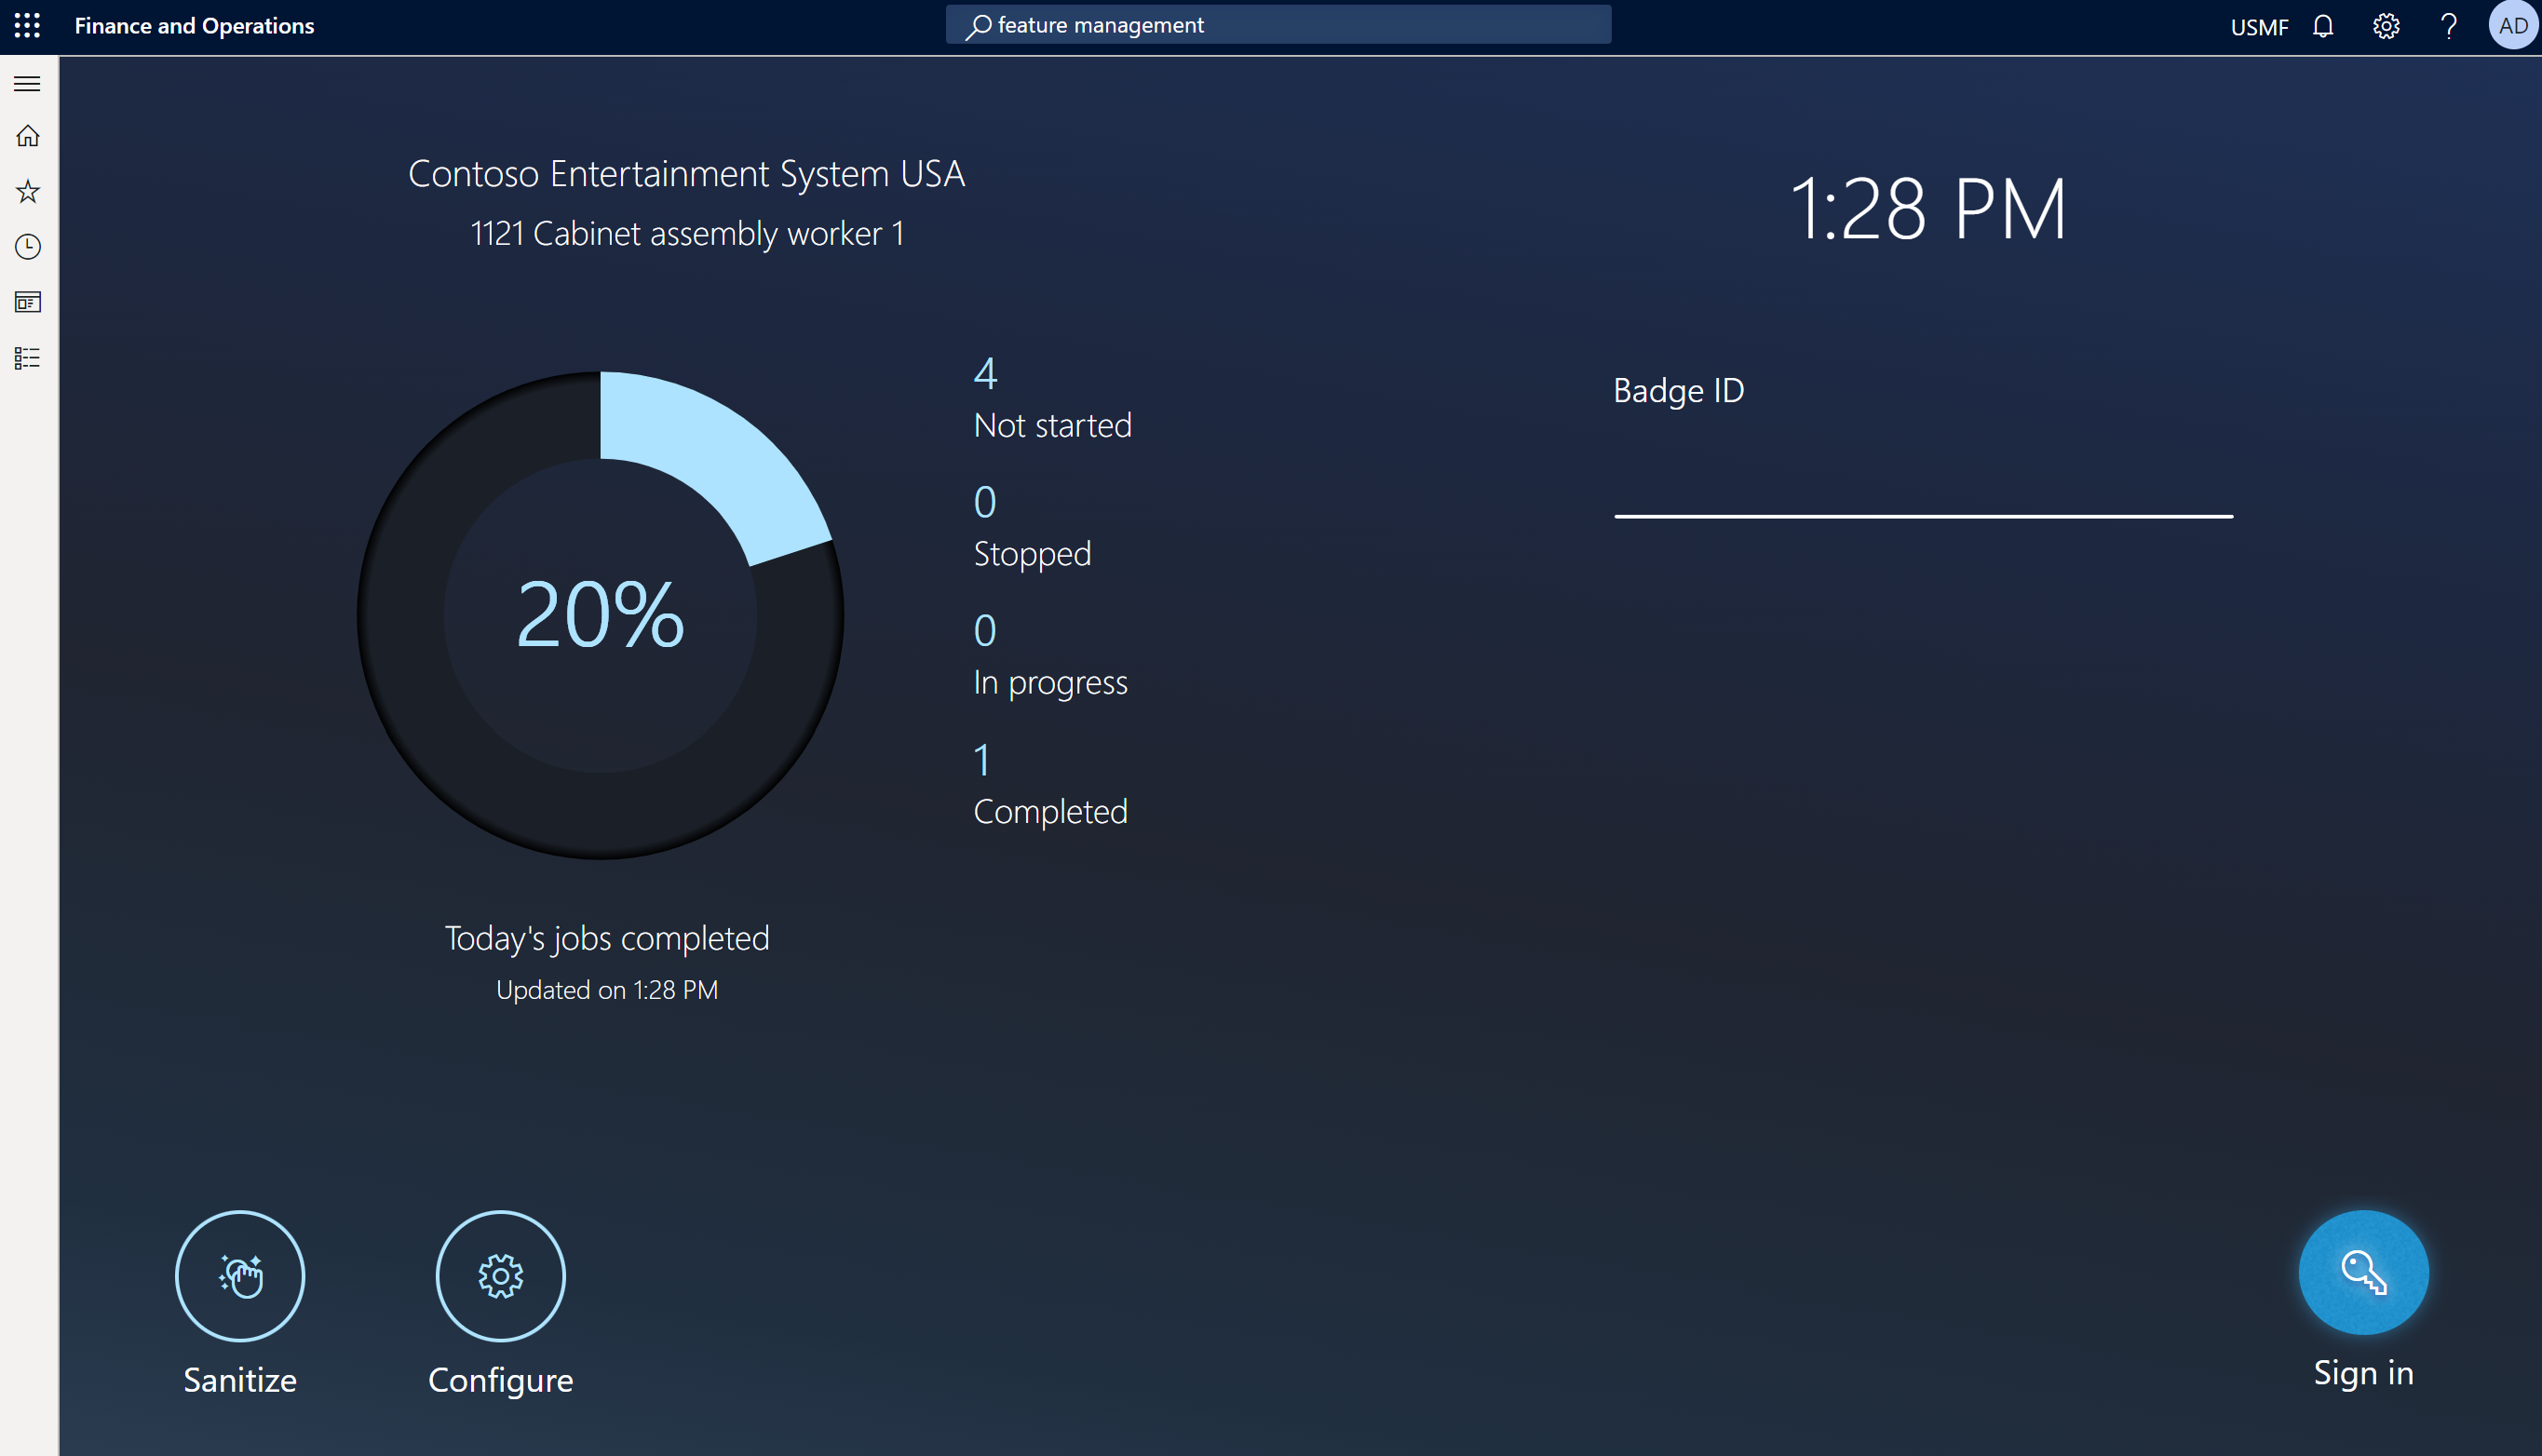Open Favorites star in sidebar

pos(27,191)
